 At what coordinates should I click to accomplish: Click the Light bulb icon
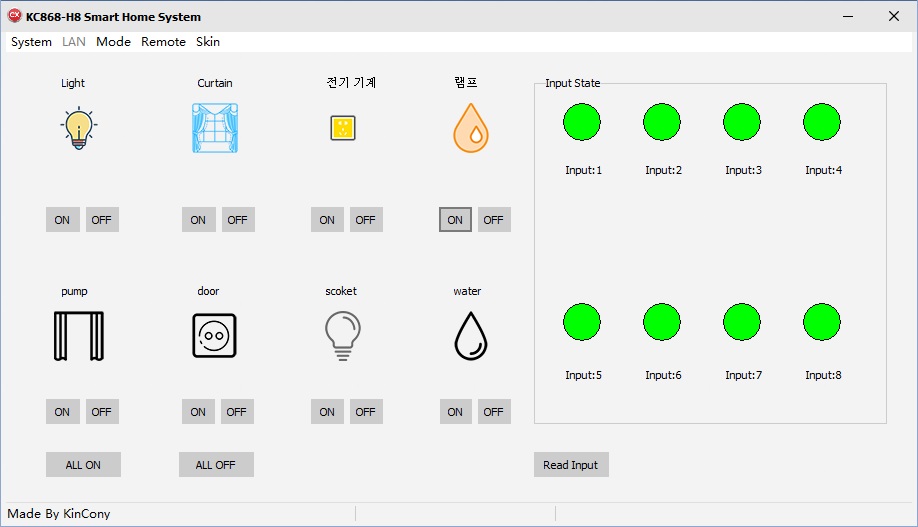point(79,129)
